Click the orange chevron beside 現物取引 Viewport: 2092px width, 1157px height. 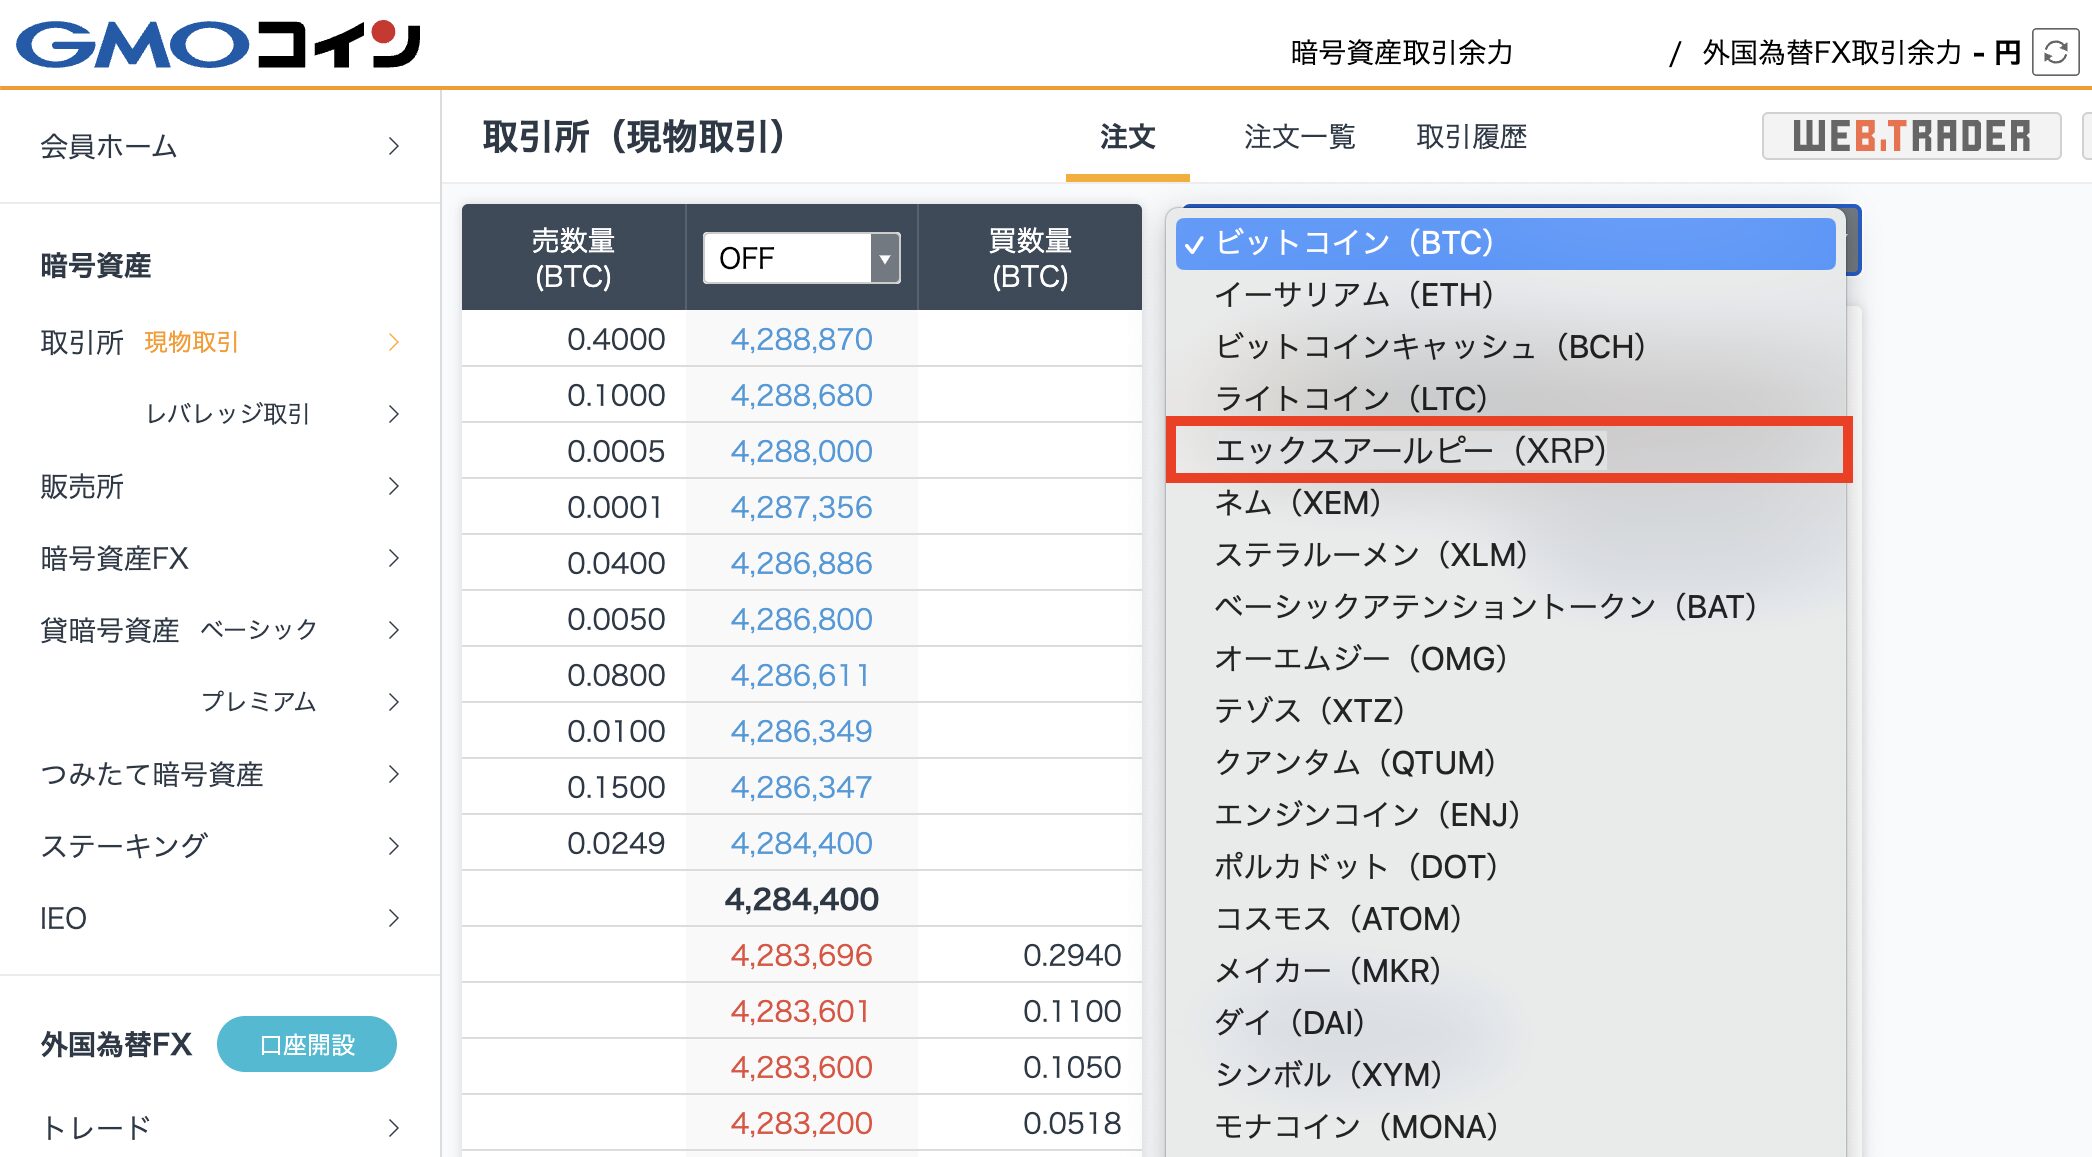click(x=394, y=342)
